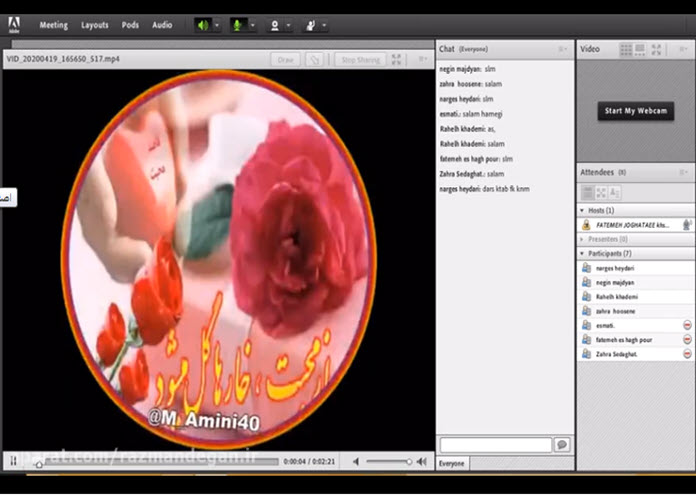Click the video volume slider
This screenshot has width=696, height=498.
coord(389,462)
